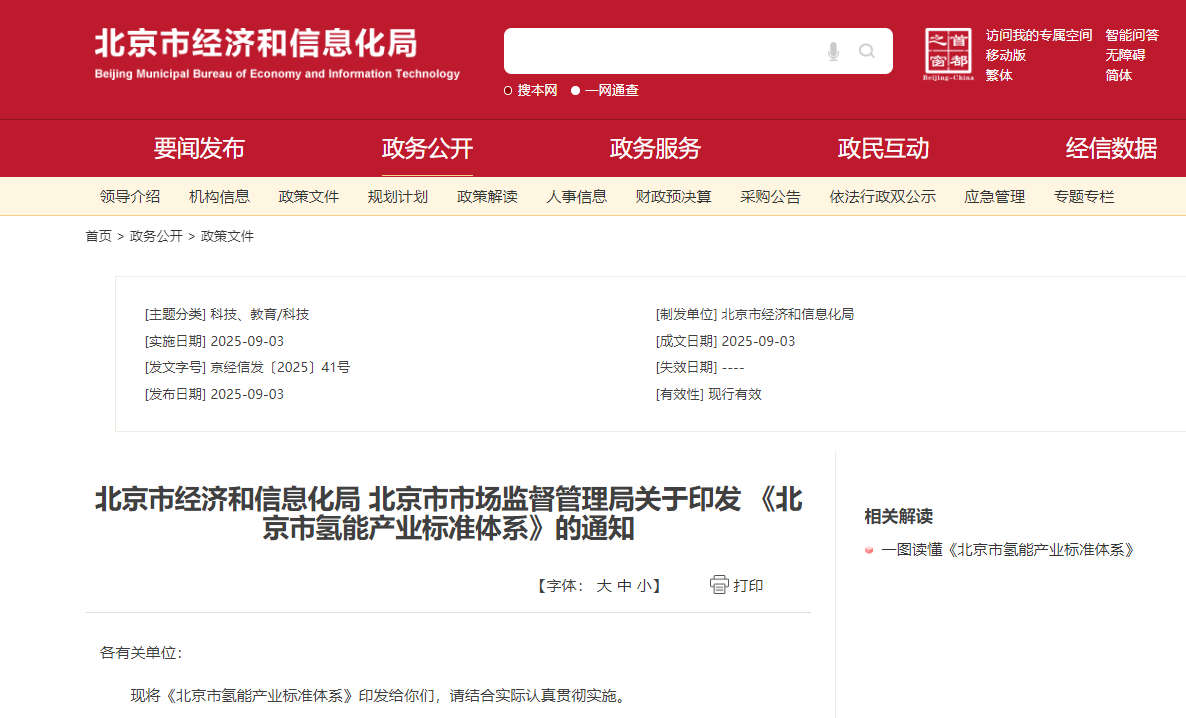This screenshot has width=1186, height=718.
Task: Click the microphone voice search icon
Action: (x=833, y=51)
